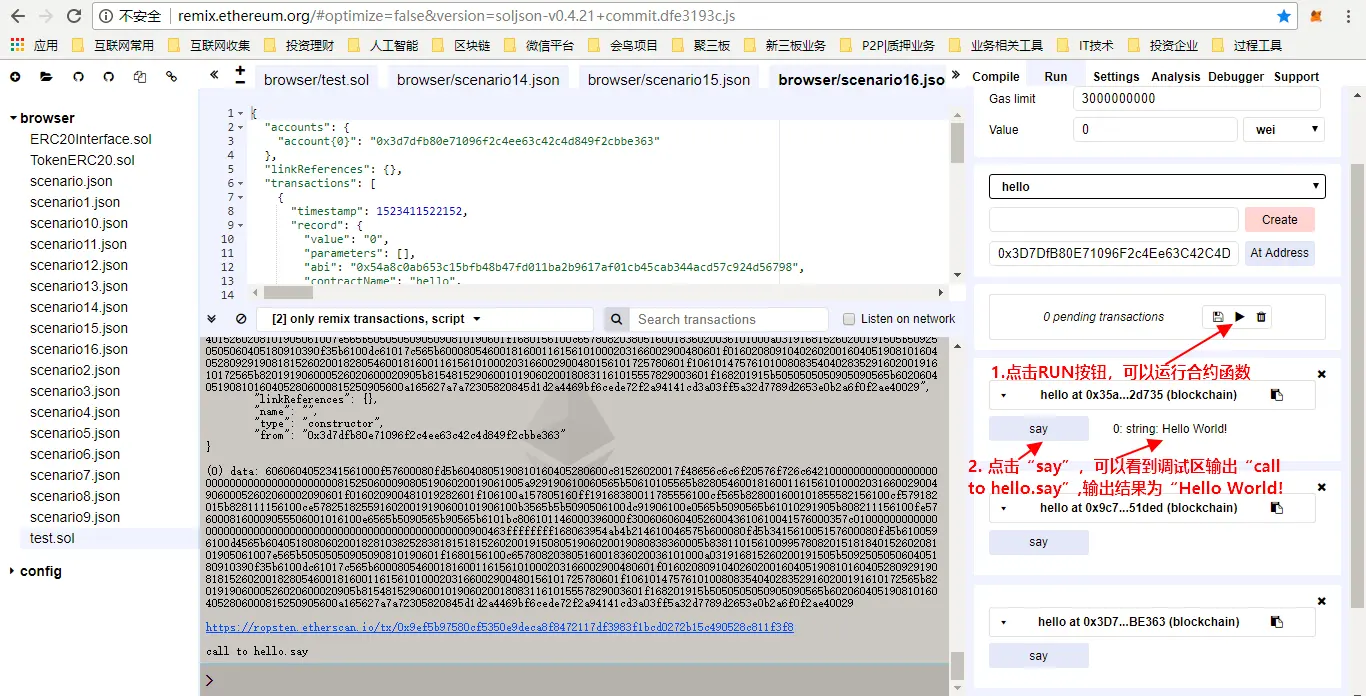Viewport: 1366px width, 696px height.
Task: Click the terminal vertical scrollbar thumb
Action: tap(957, 665)
